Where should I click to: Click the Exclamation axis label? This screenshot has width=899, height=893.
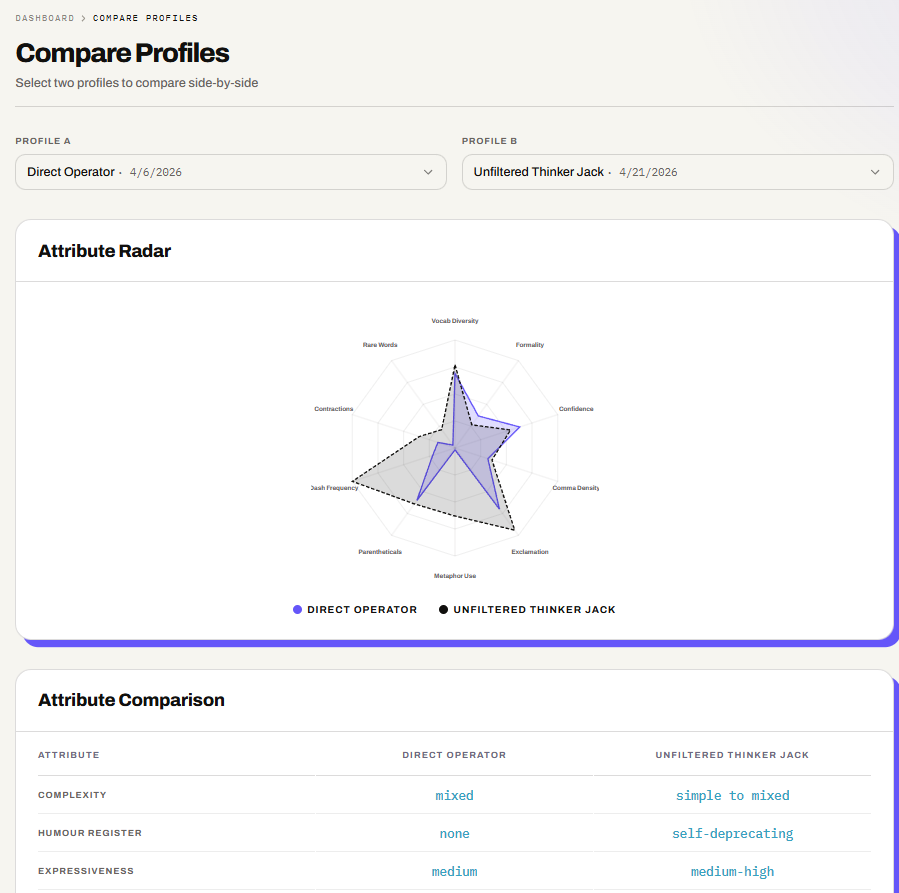(530, 551)
